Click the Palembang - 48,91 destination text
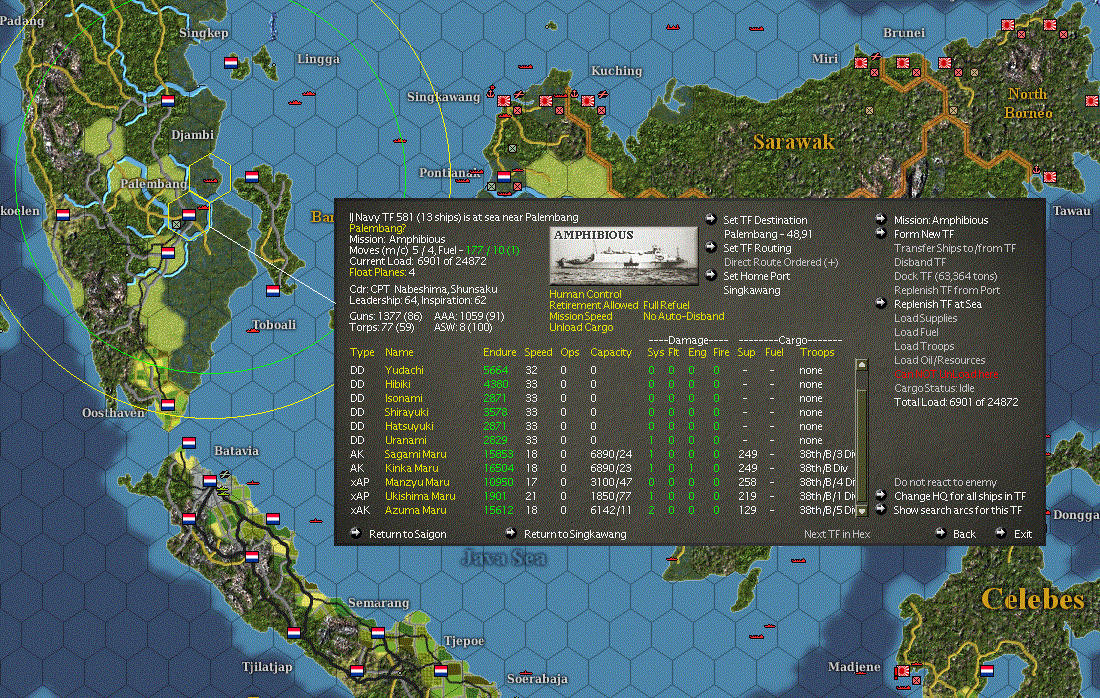The height and width of the screenshot is (698, 1100). tap(768, 234)
